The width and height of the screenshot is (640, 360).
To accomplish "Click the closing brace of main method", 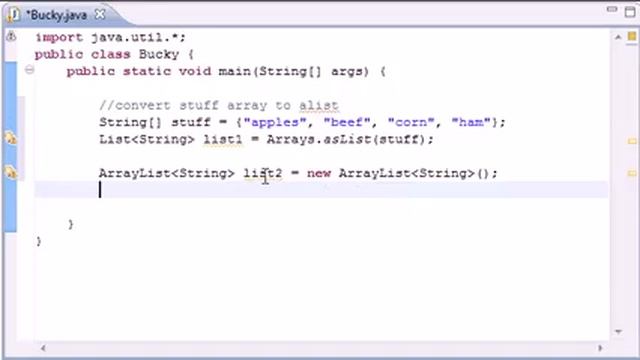I will point(71,224).
